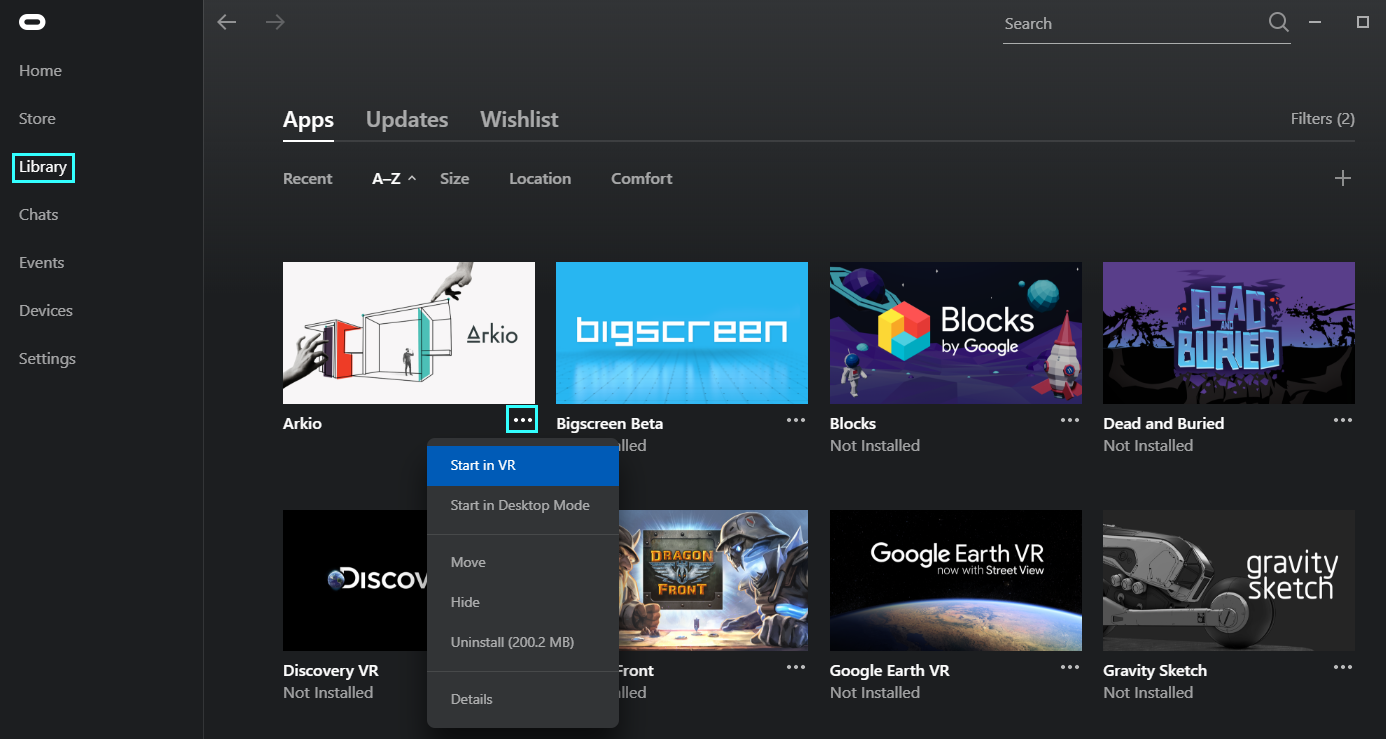Maximize the Oculus window
Screen dimensions: 1386x739
[1362, 22]
